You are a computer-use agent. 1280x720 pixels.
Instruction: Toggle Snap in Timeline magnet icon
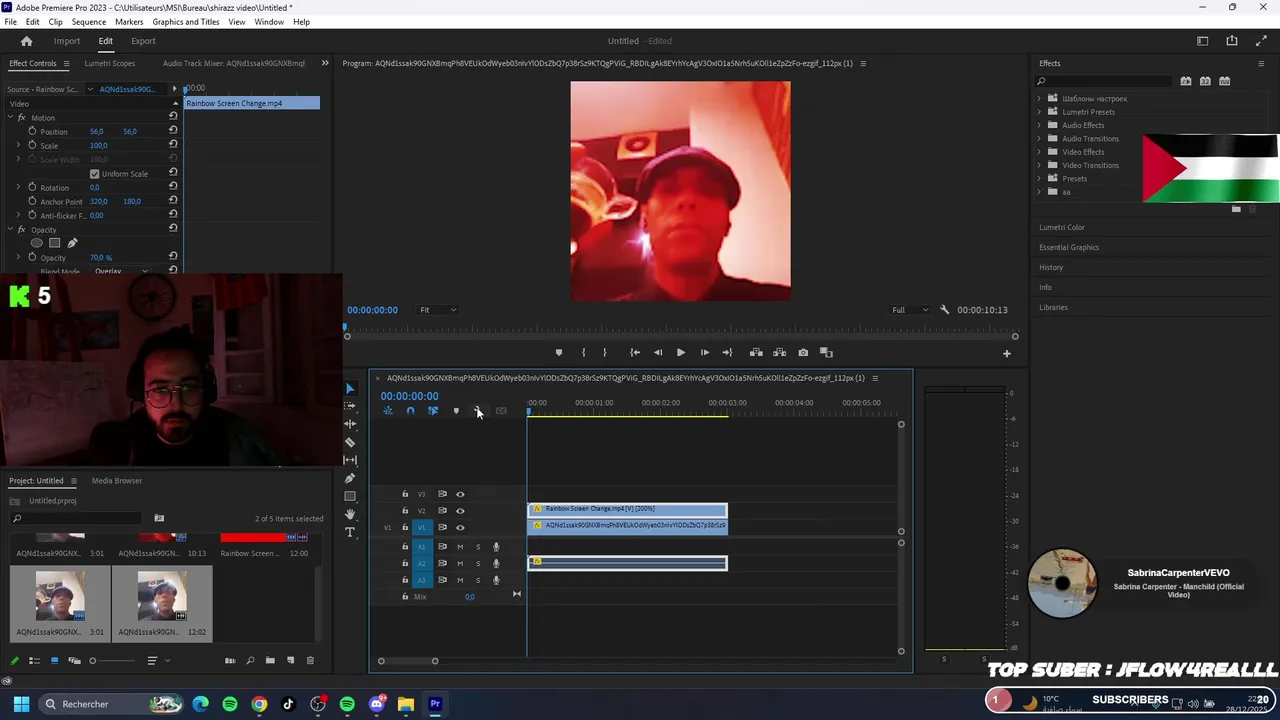tap(410, 411)
